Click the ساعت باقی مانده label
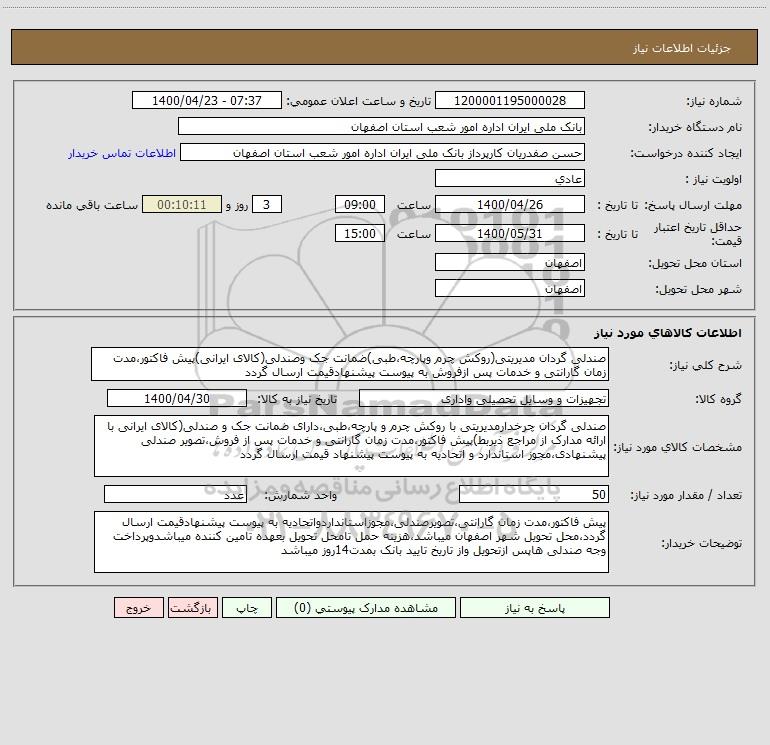The height and width of the screenshot is (745, 770). tap(92, 205)
